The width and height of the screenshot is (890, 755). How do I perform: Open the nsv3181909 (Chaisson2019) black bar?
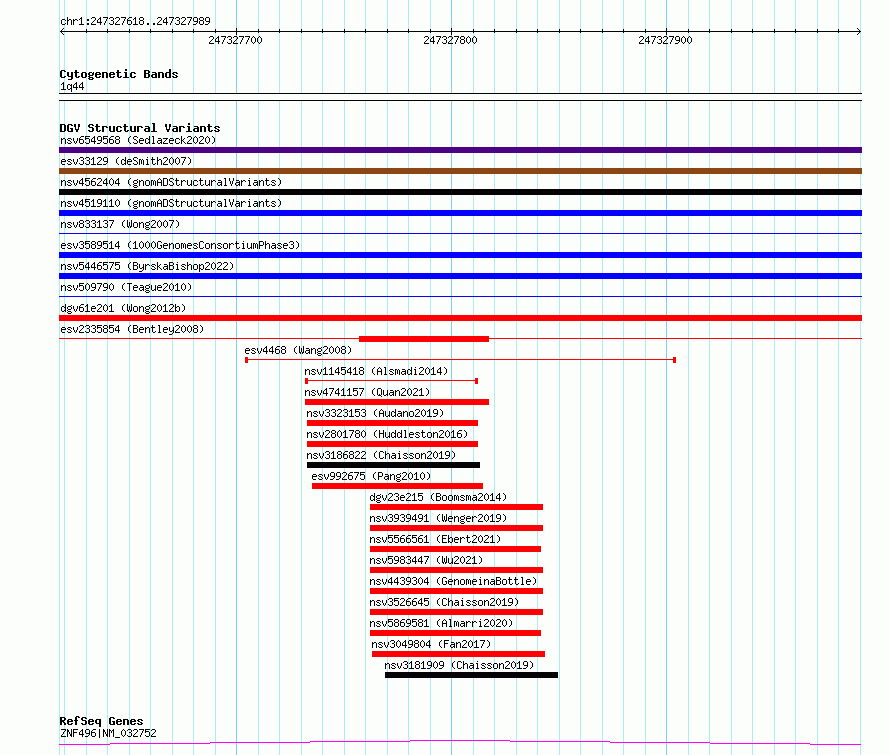pos(471,675)
